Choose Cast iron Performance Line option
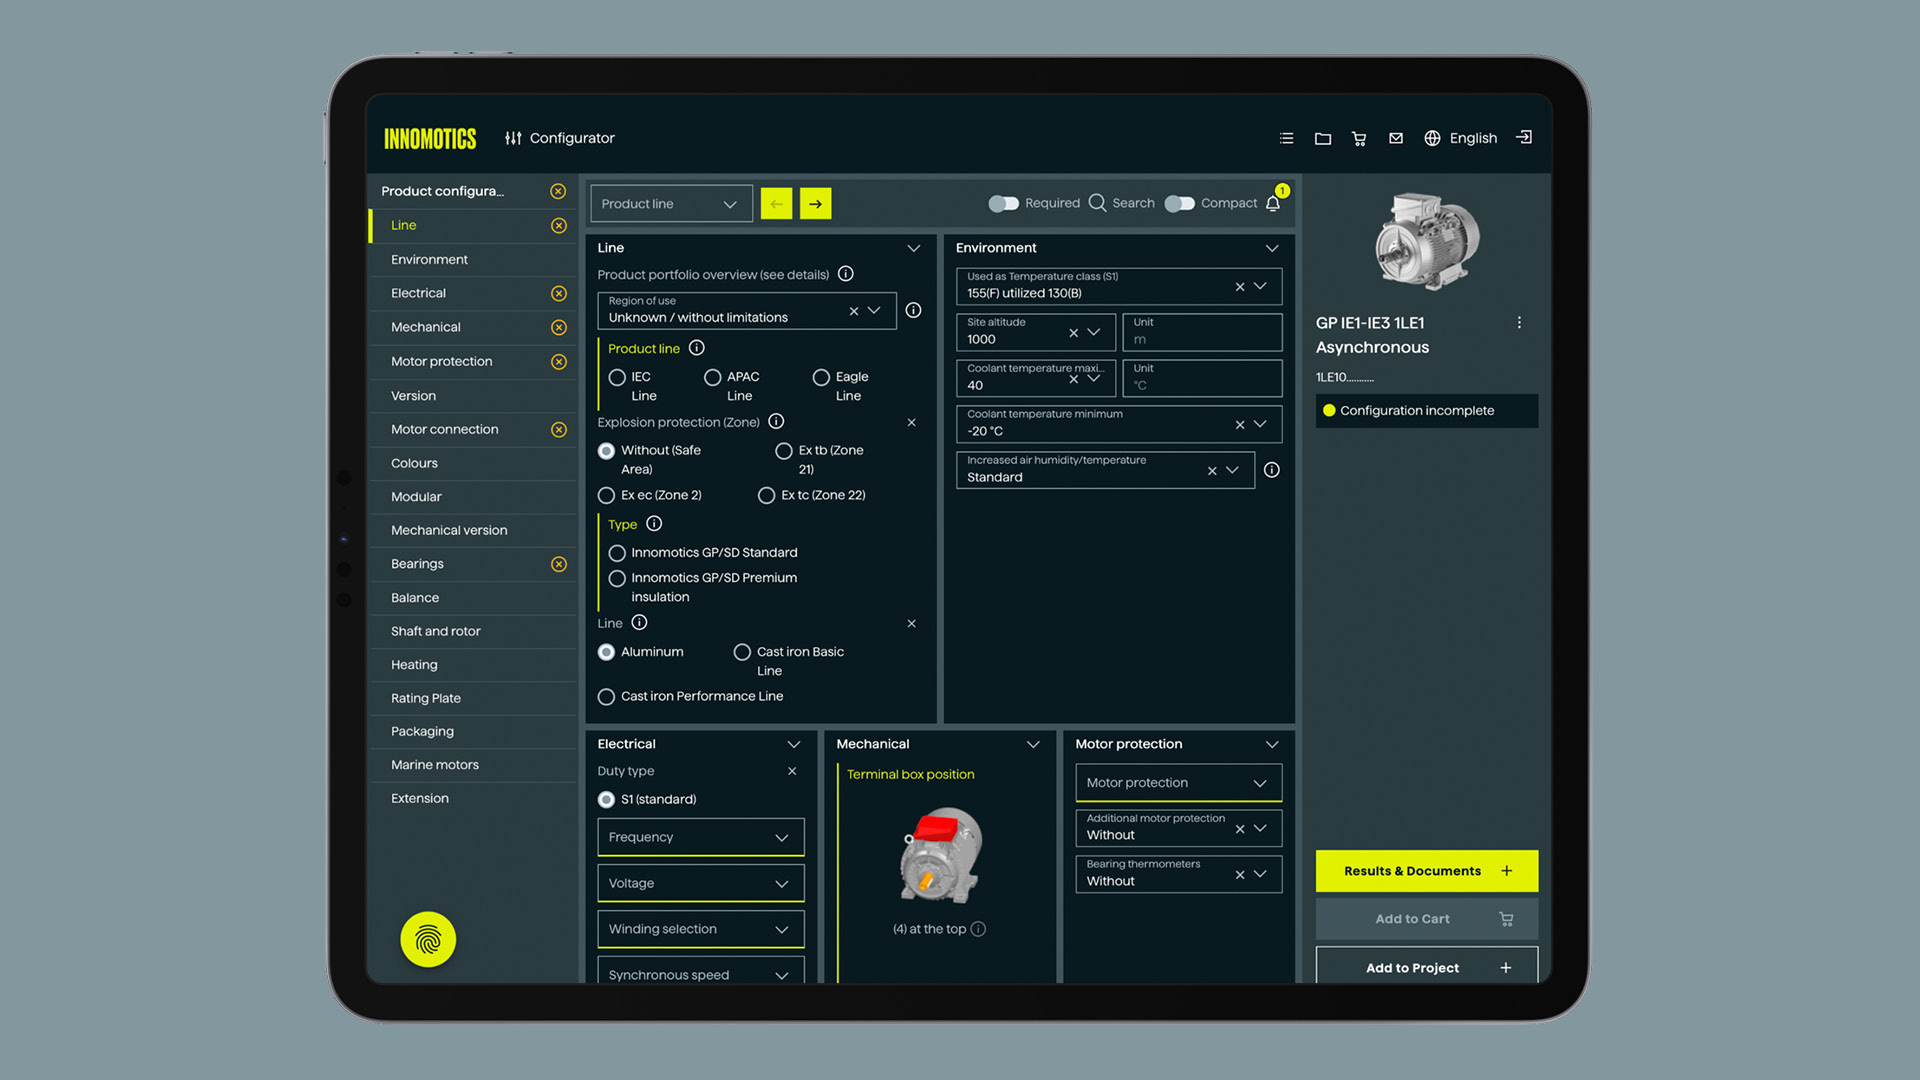The height and width of the screenshot is (1080, 1920). point(606,696)
